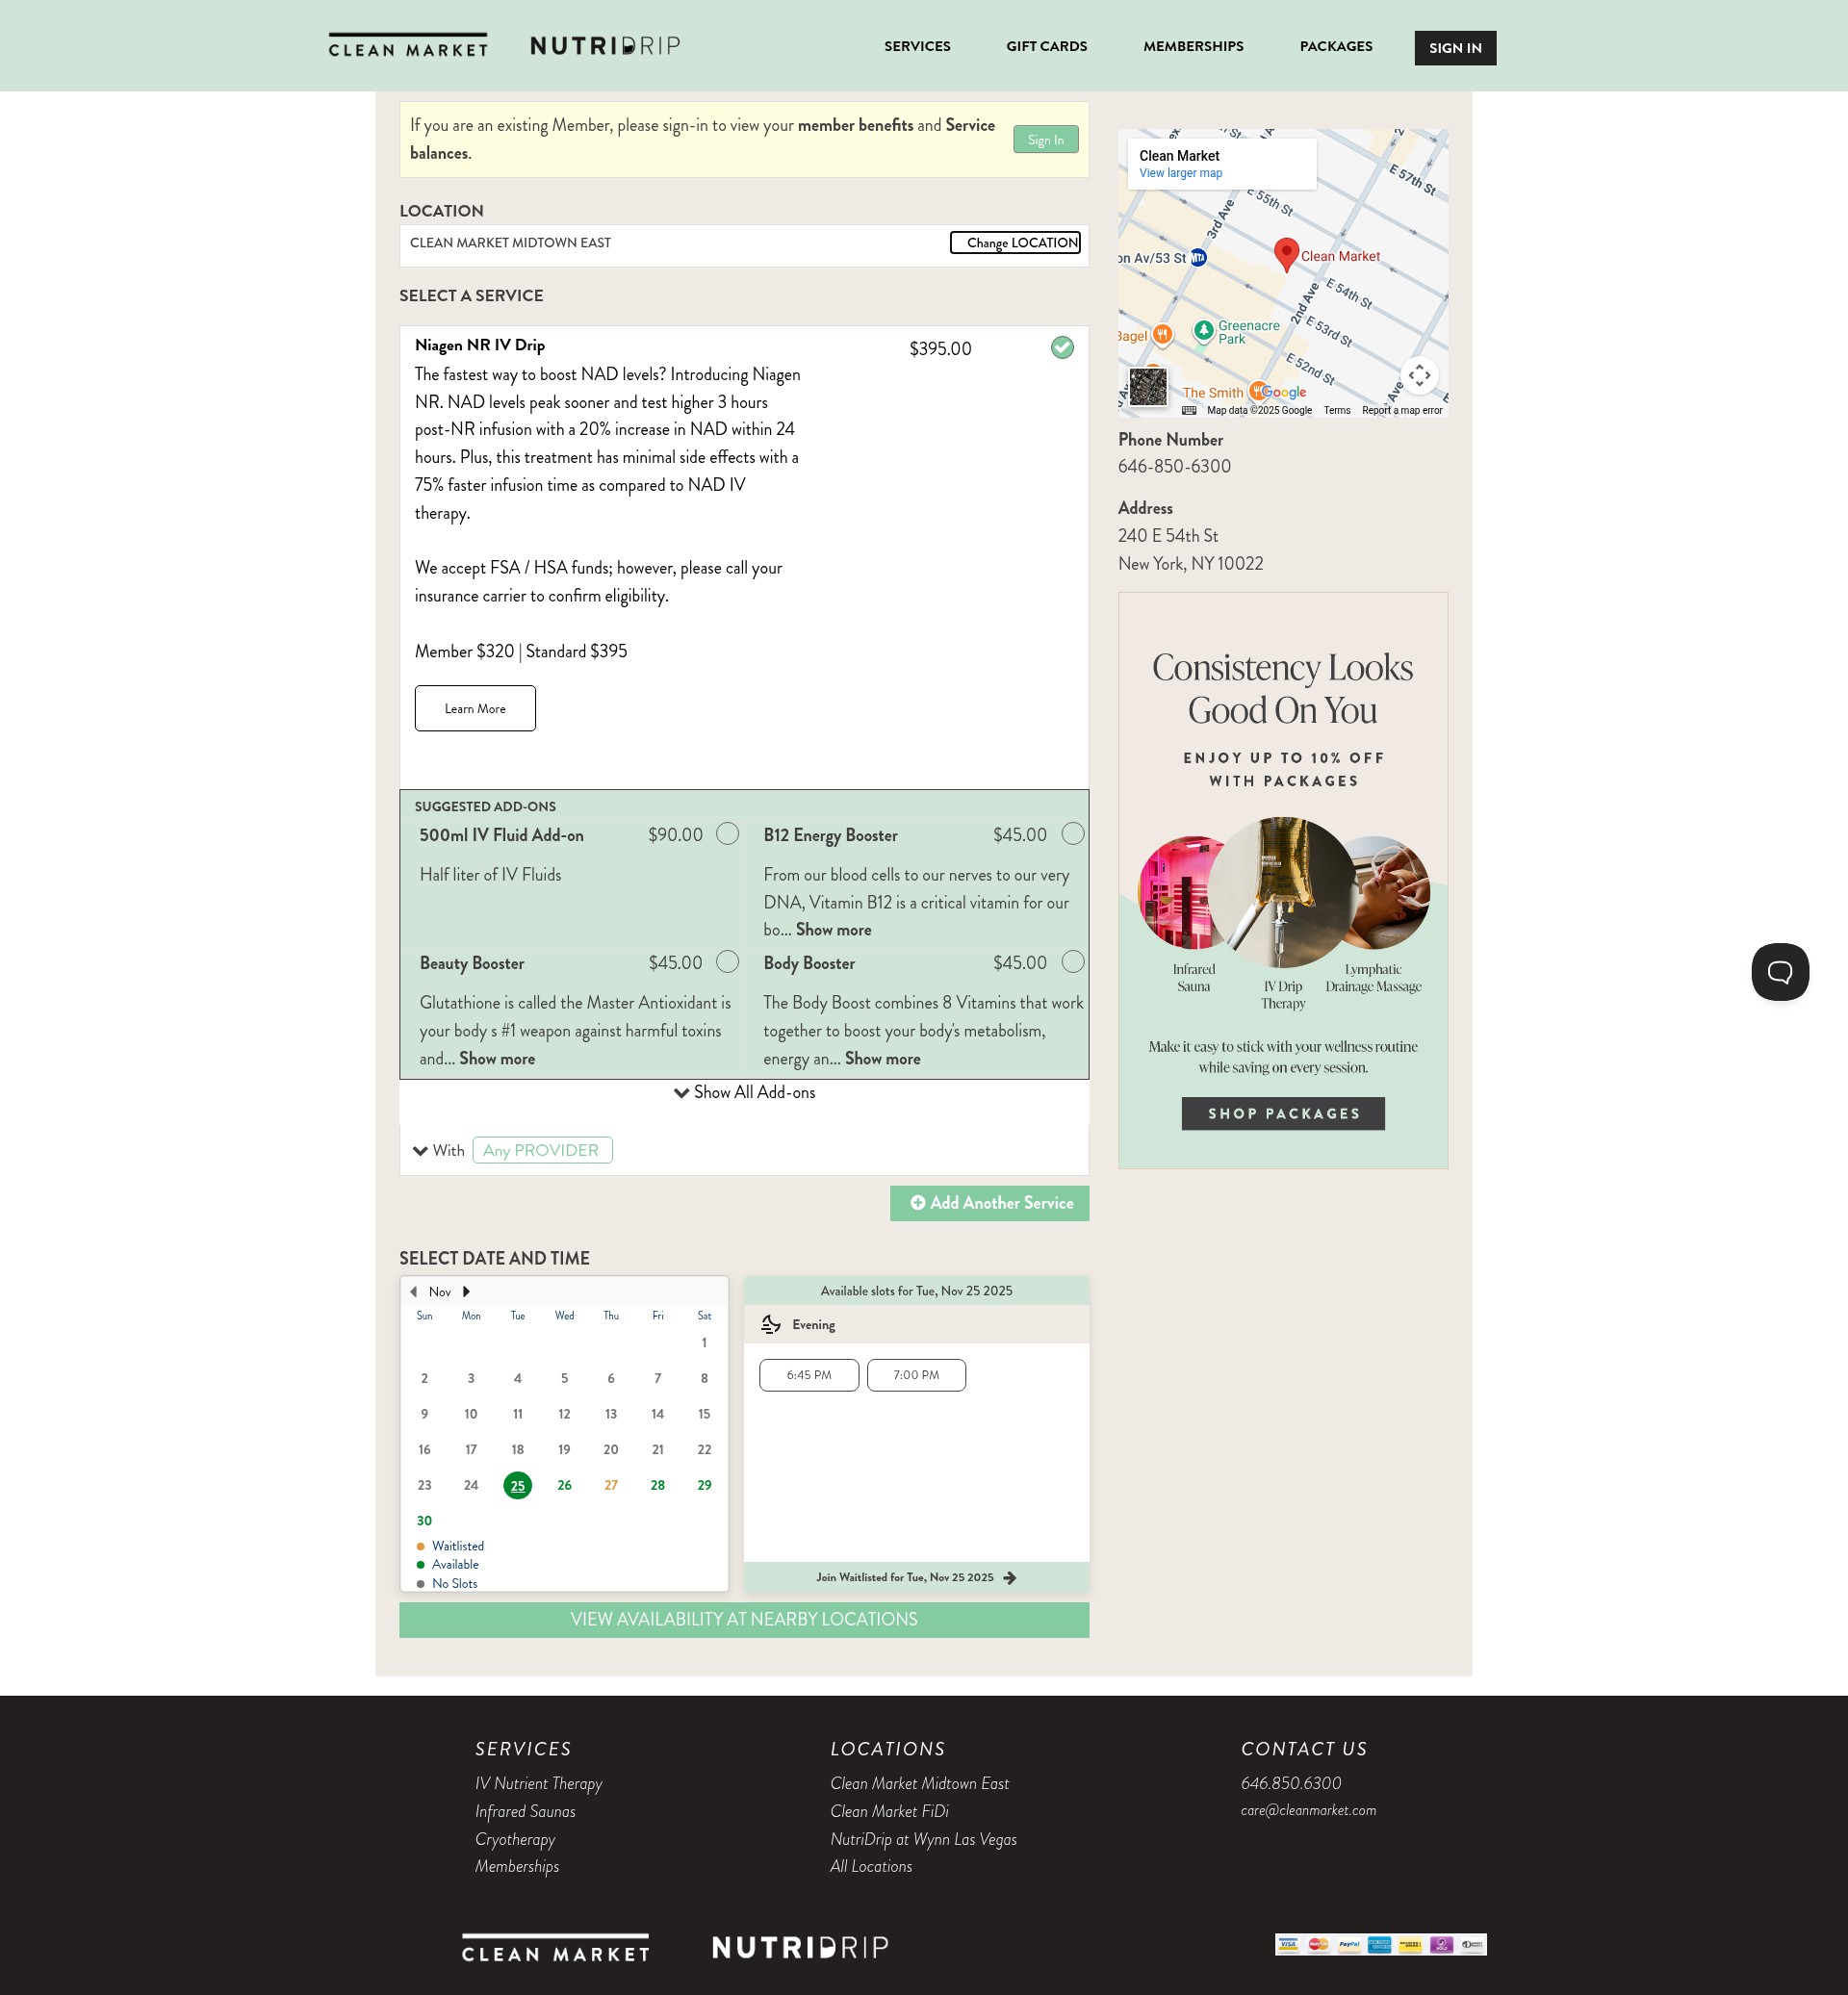The height and width of the screenshot is (1995, 1848).
Task: Open the live chat bubble icon
Action: pos(1780,972)
